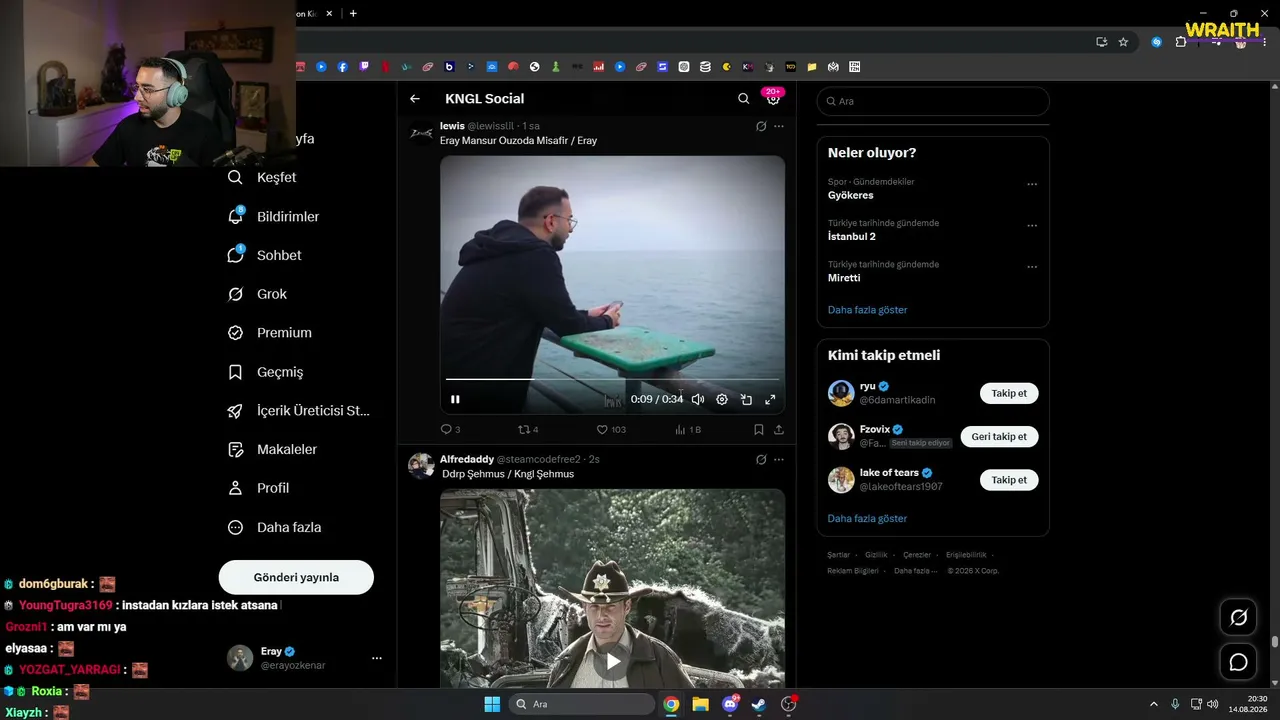Open the floating chat messages button

coord(1238,662)
